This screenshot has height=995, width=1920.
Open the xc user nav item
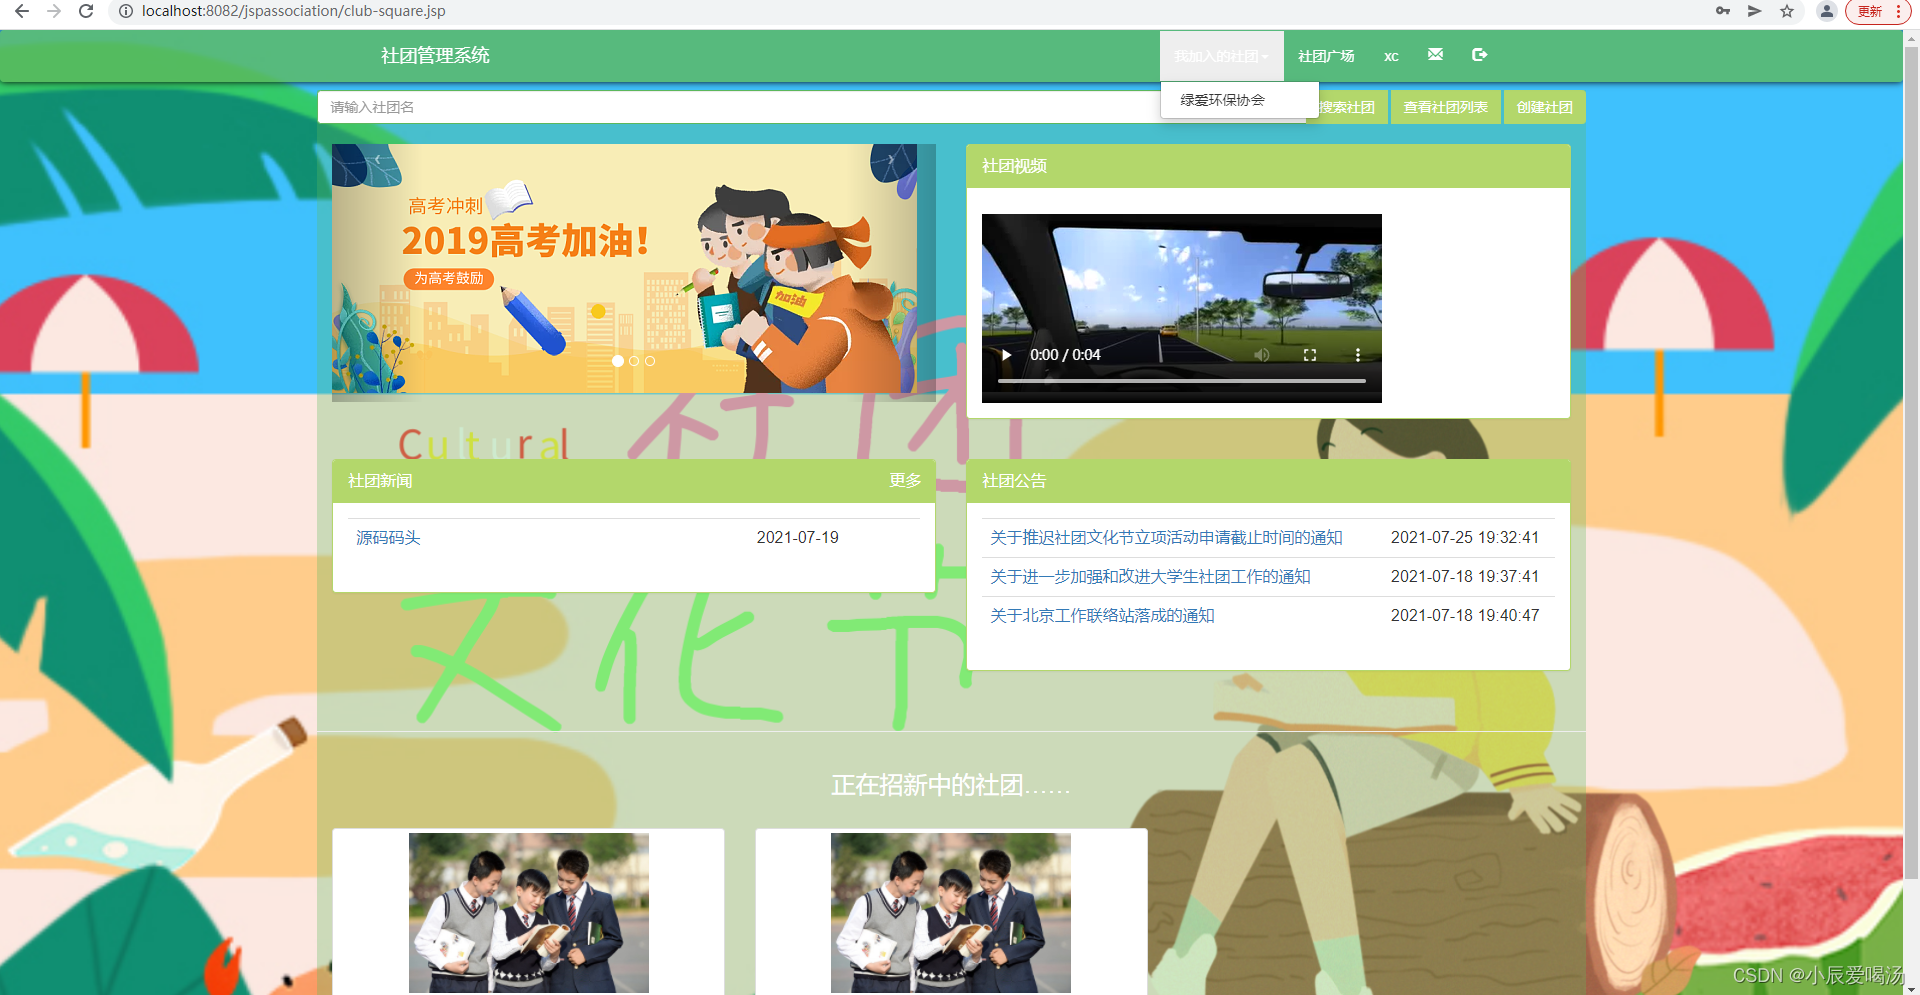(x=1391, y=56)
